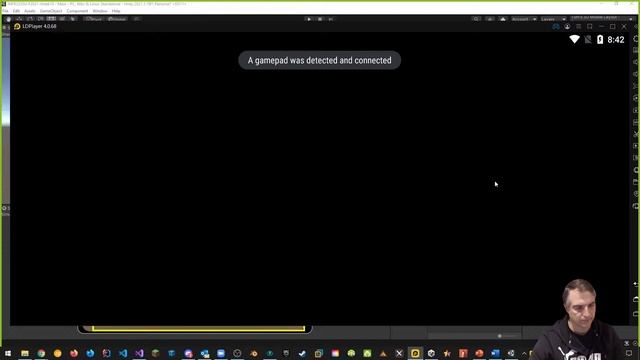Open LDPlayer hamburger menu in title bar

tap(578, 27)
